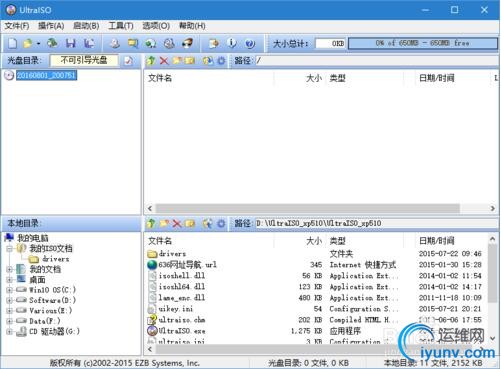Click the New image toolbar icon
The image size is (501, 369).
point(12,43)
